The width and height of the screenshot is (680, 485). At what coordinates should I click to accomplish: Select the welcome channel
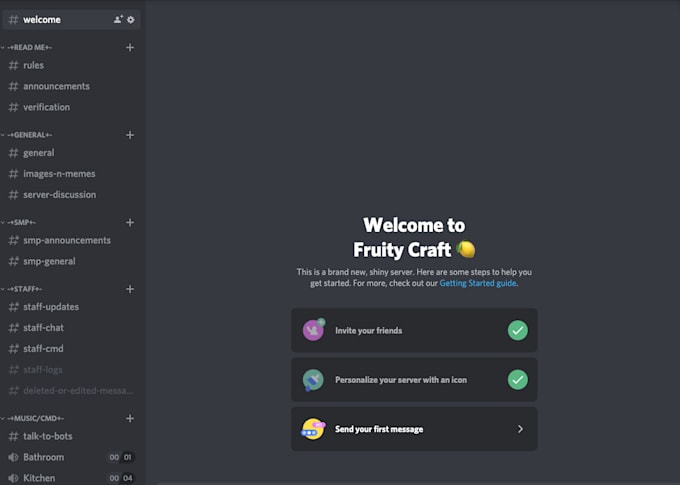pos(72,20)
